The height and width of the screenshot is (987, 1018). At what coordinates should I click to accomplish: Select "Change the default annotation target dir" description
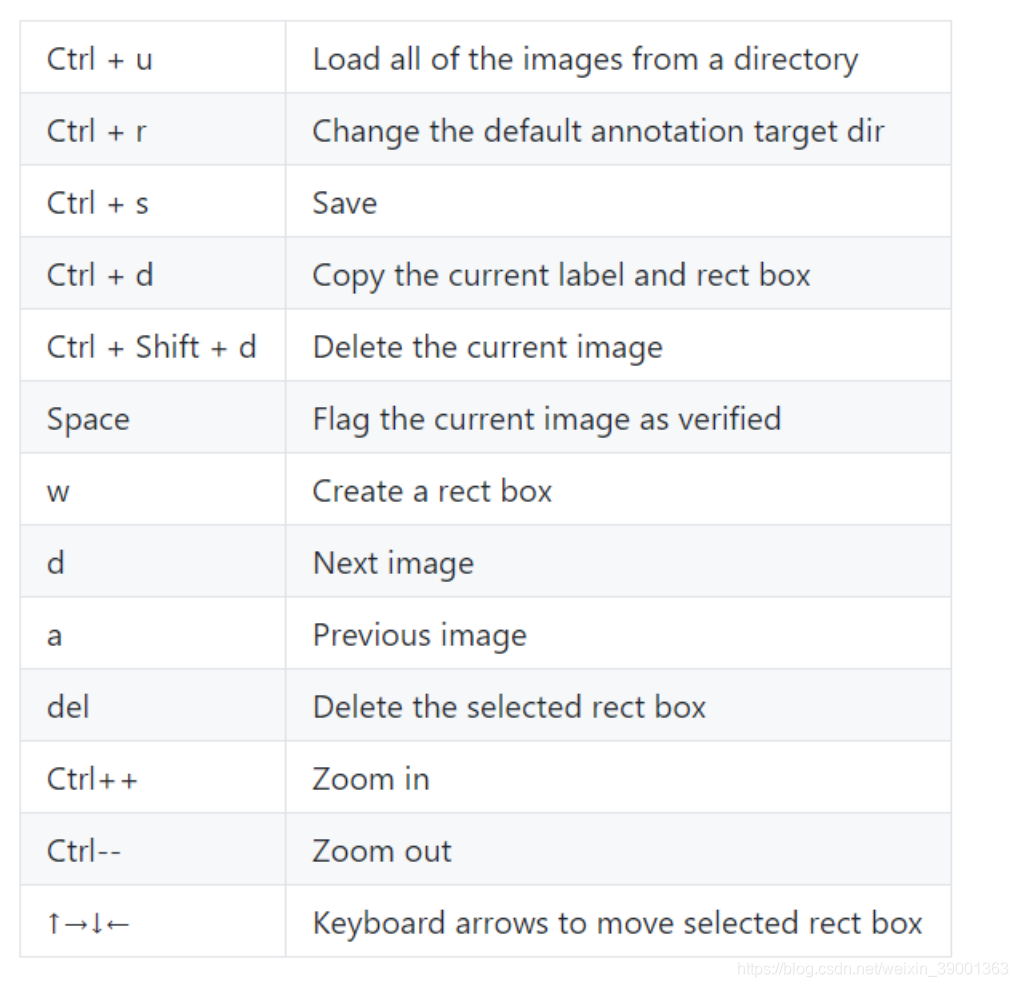pos(598,131)
